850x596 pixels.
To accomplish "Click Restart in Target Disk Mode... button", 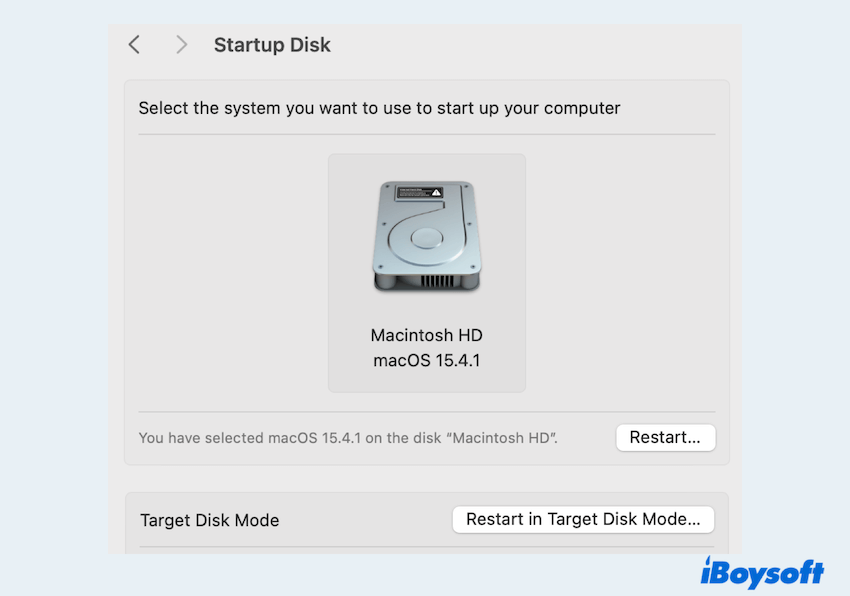I will tap(583, 519).
